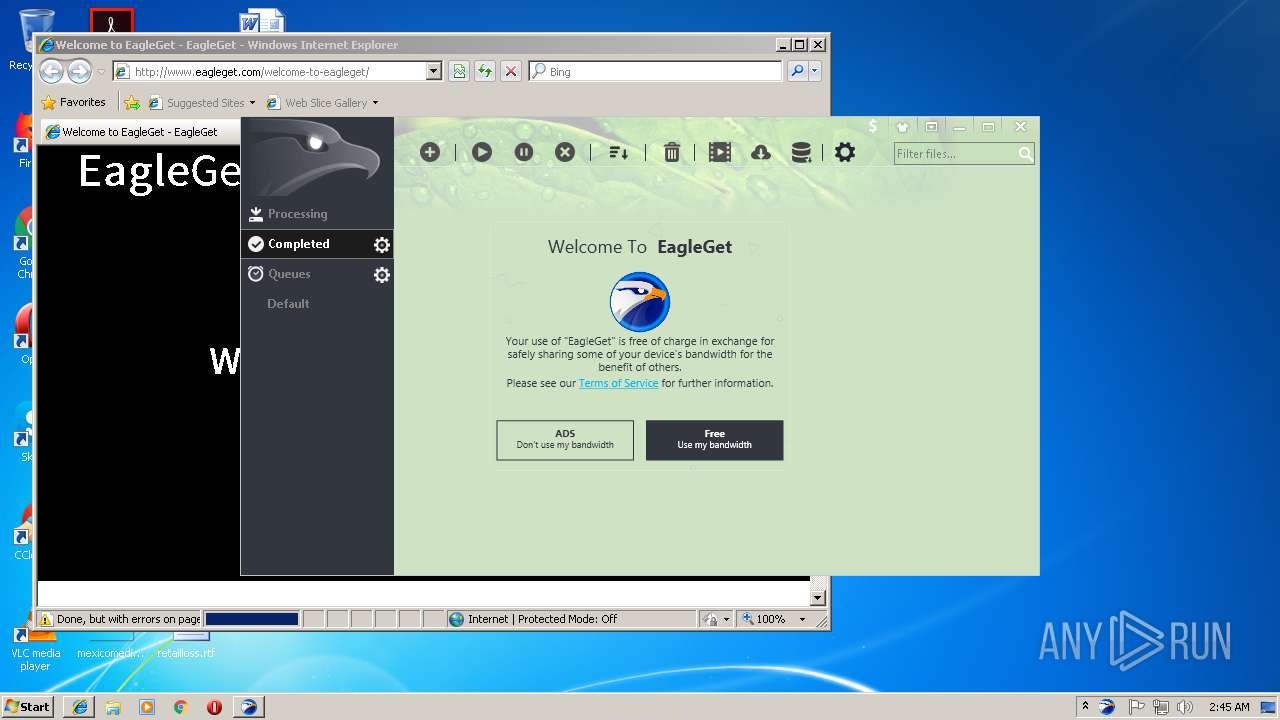Open retailloss.rtf desktop file
The height and width of the screenshot is (720, 1280).
point(186,645)
